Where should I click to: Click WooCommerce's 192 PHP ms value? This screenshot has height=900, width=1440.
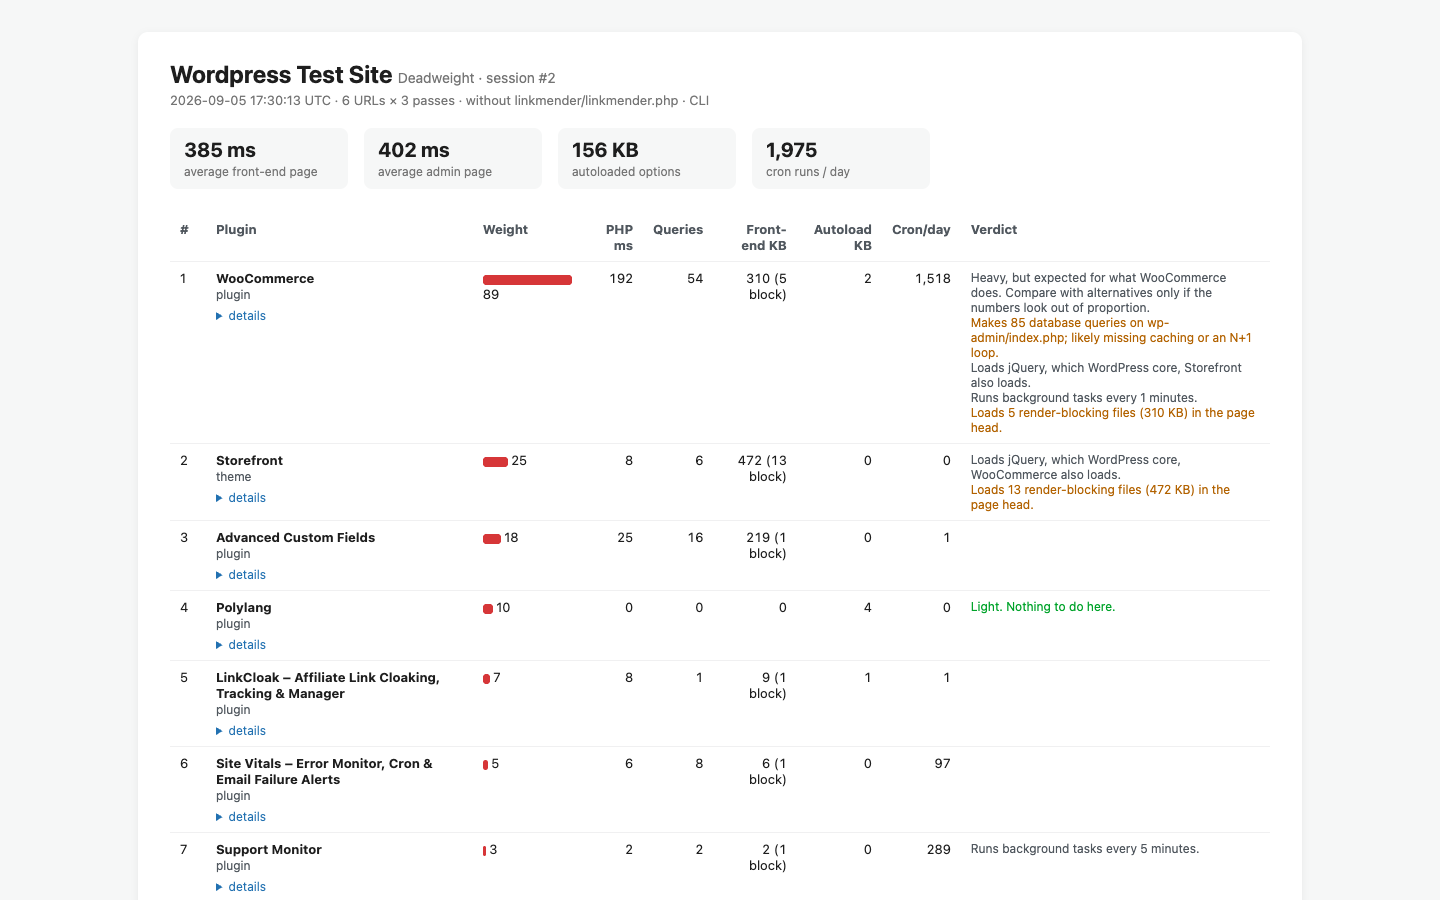click(621, 279)
